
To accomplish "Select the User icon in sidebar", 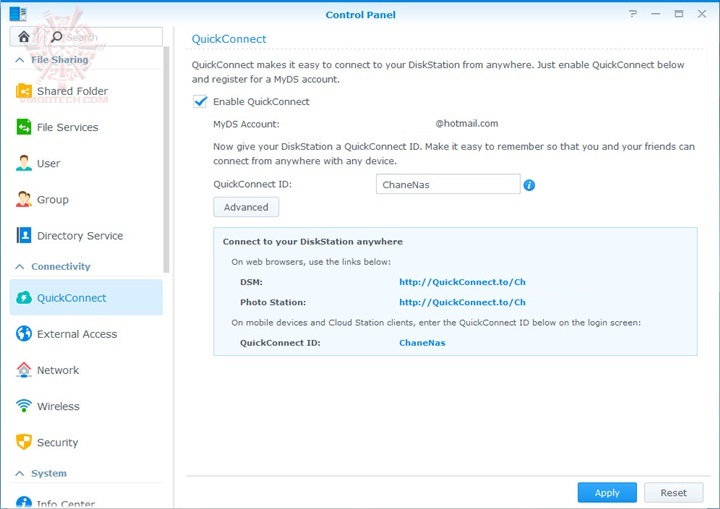I will pos(24,163).
